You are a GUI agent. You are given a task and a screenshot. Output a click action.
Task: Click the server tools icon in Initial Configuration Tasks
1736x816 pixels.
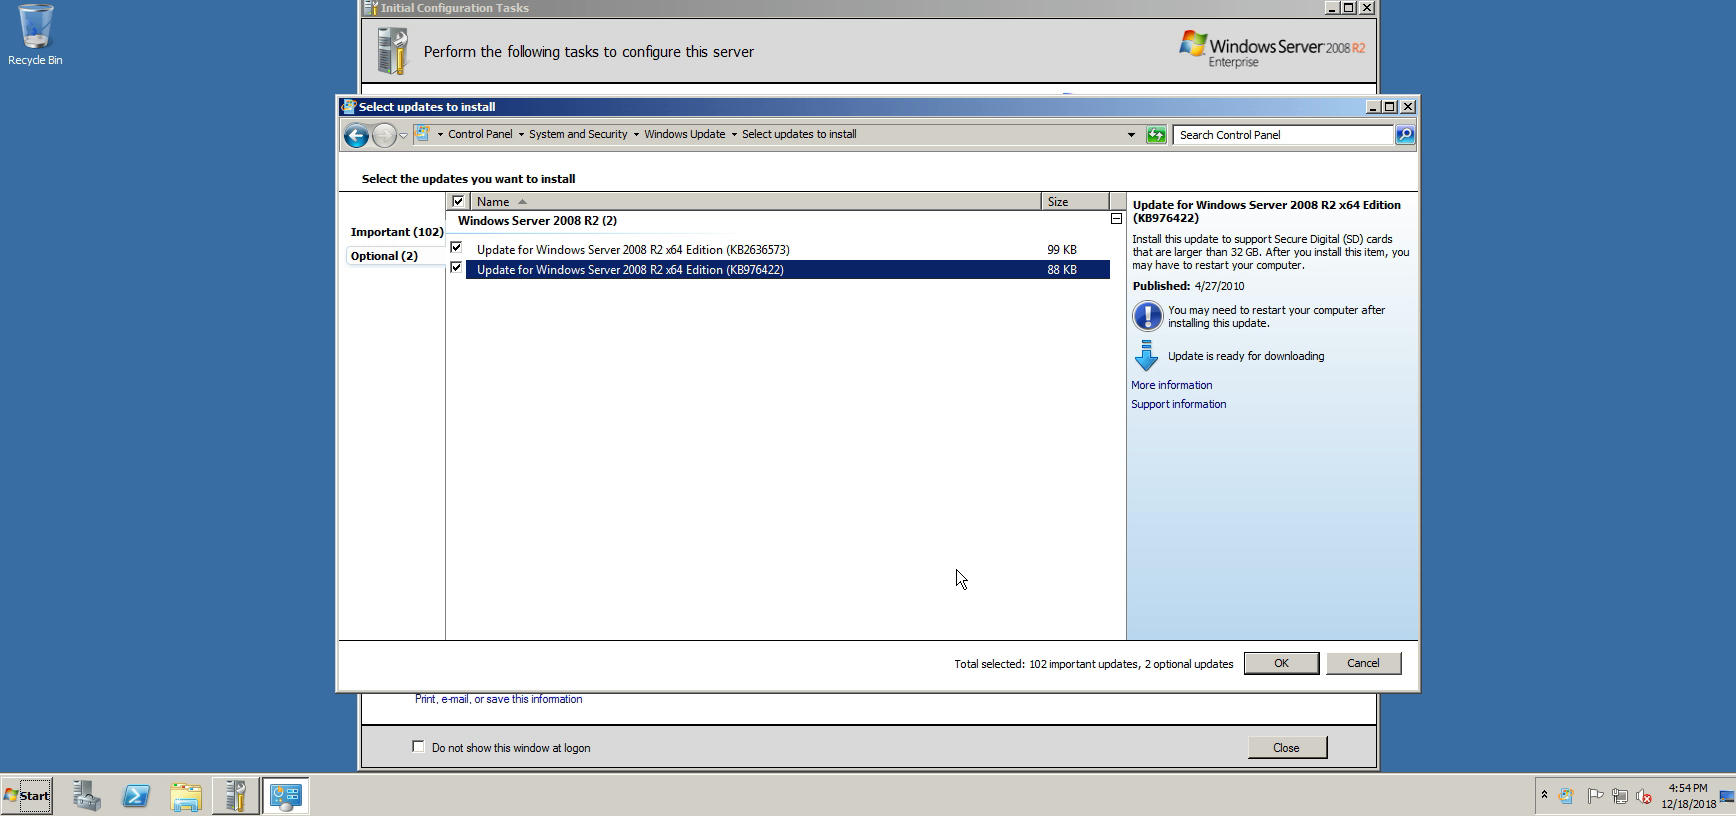(x=393, y=51)
